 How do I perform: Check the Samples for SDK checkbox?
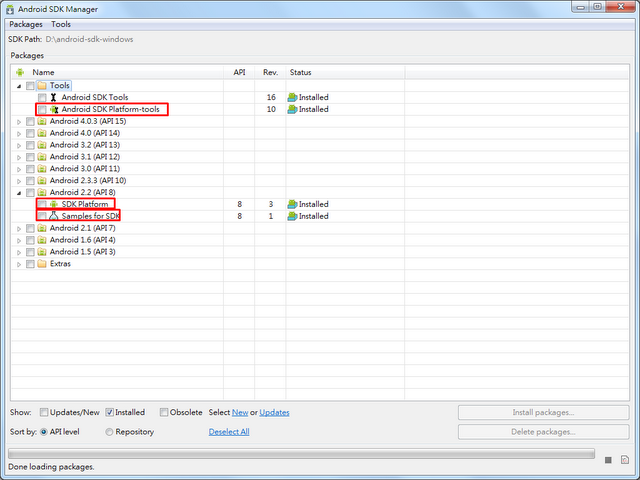(42, 216)
